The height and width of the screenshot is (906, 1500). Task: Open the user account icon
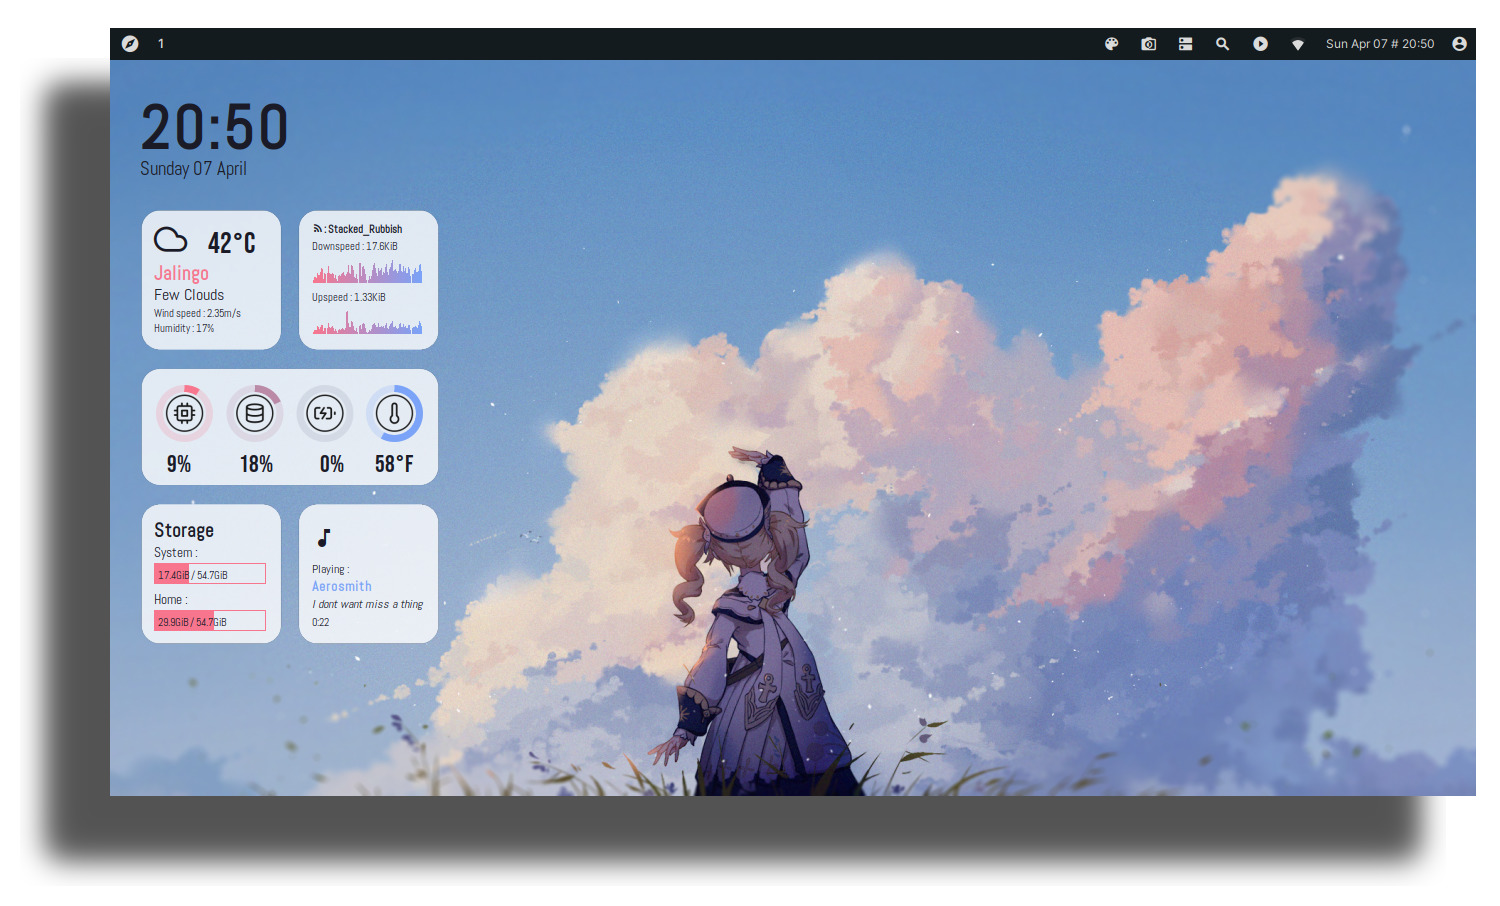(1459, 44)
